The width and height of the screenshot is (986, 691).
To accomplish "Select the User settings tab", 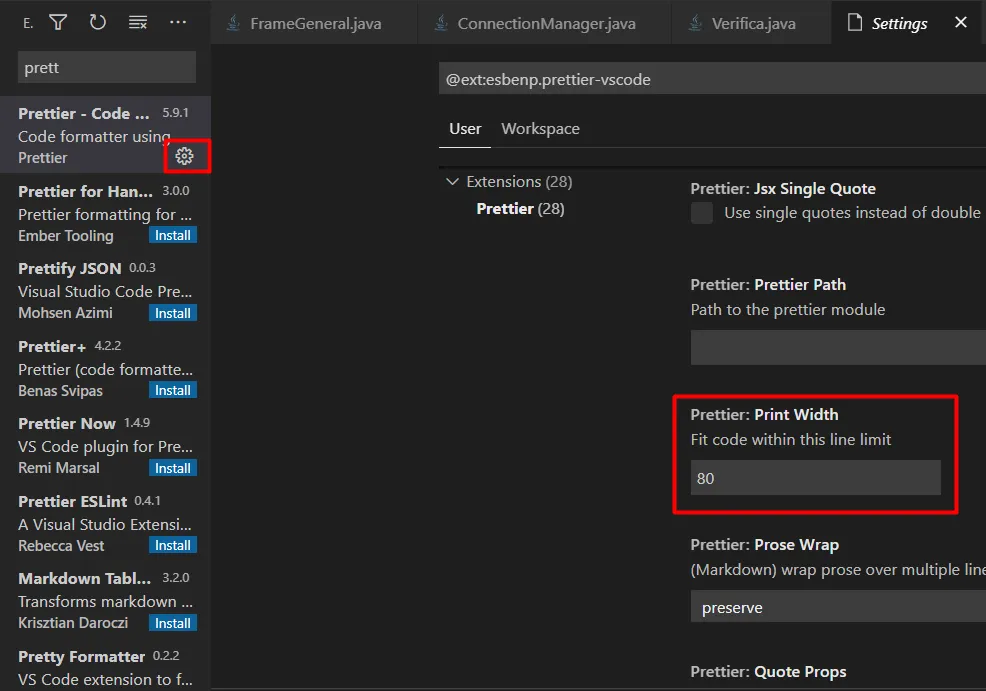I will tap(465, 129).
